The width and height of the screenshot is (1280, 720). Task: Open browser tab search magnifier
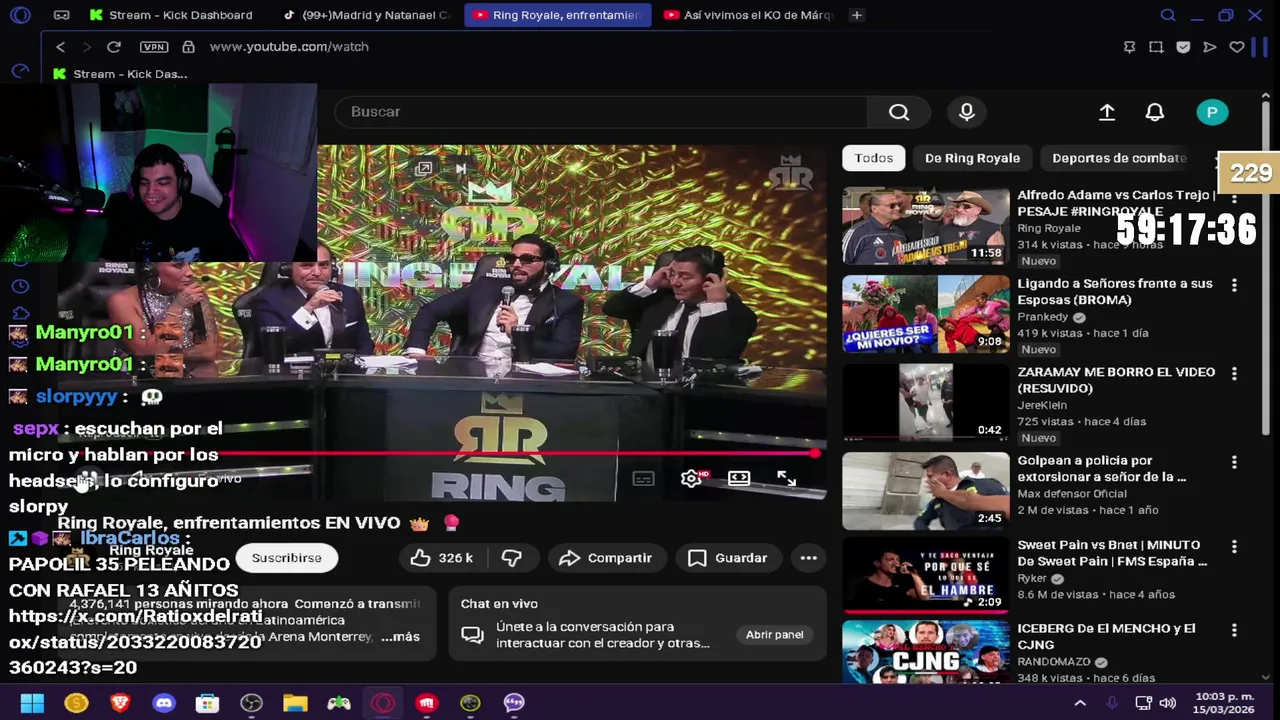pyautogui.click(x=1168, y=15)
